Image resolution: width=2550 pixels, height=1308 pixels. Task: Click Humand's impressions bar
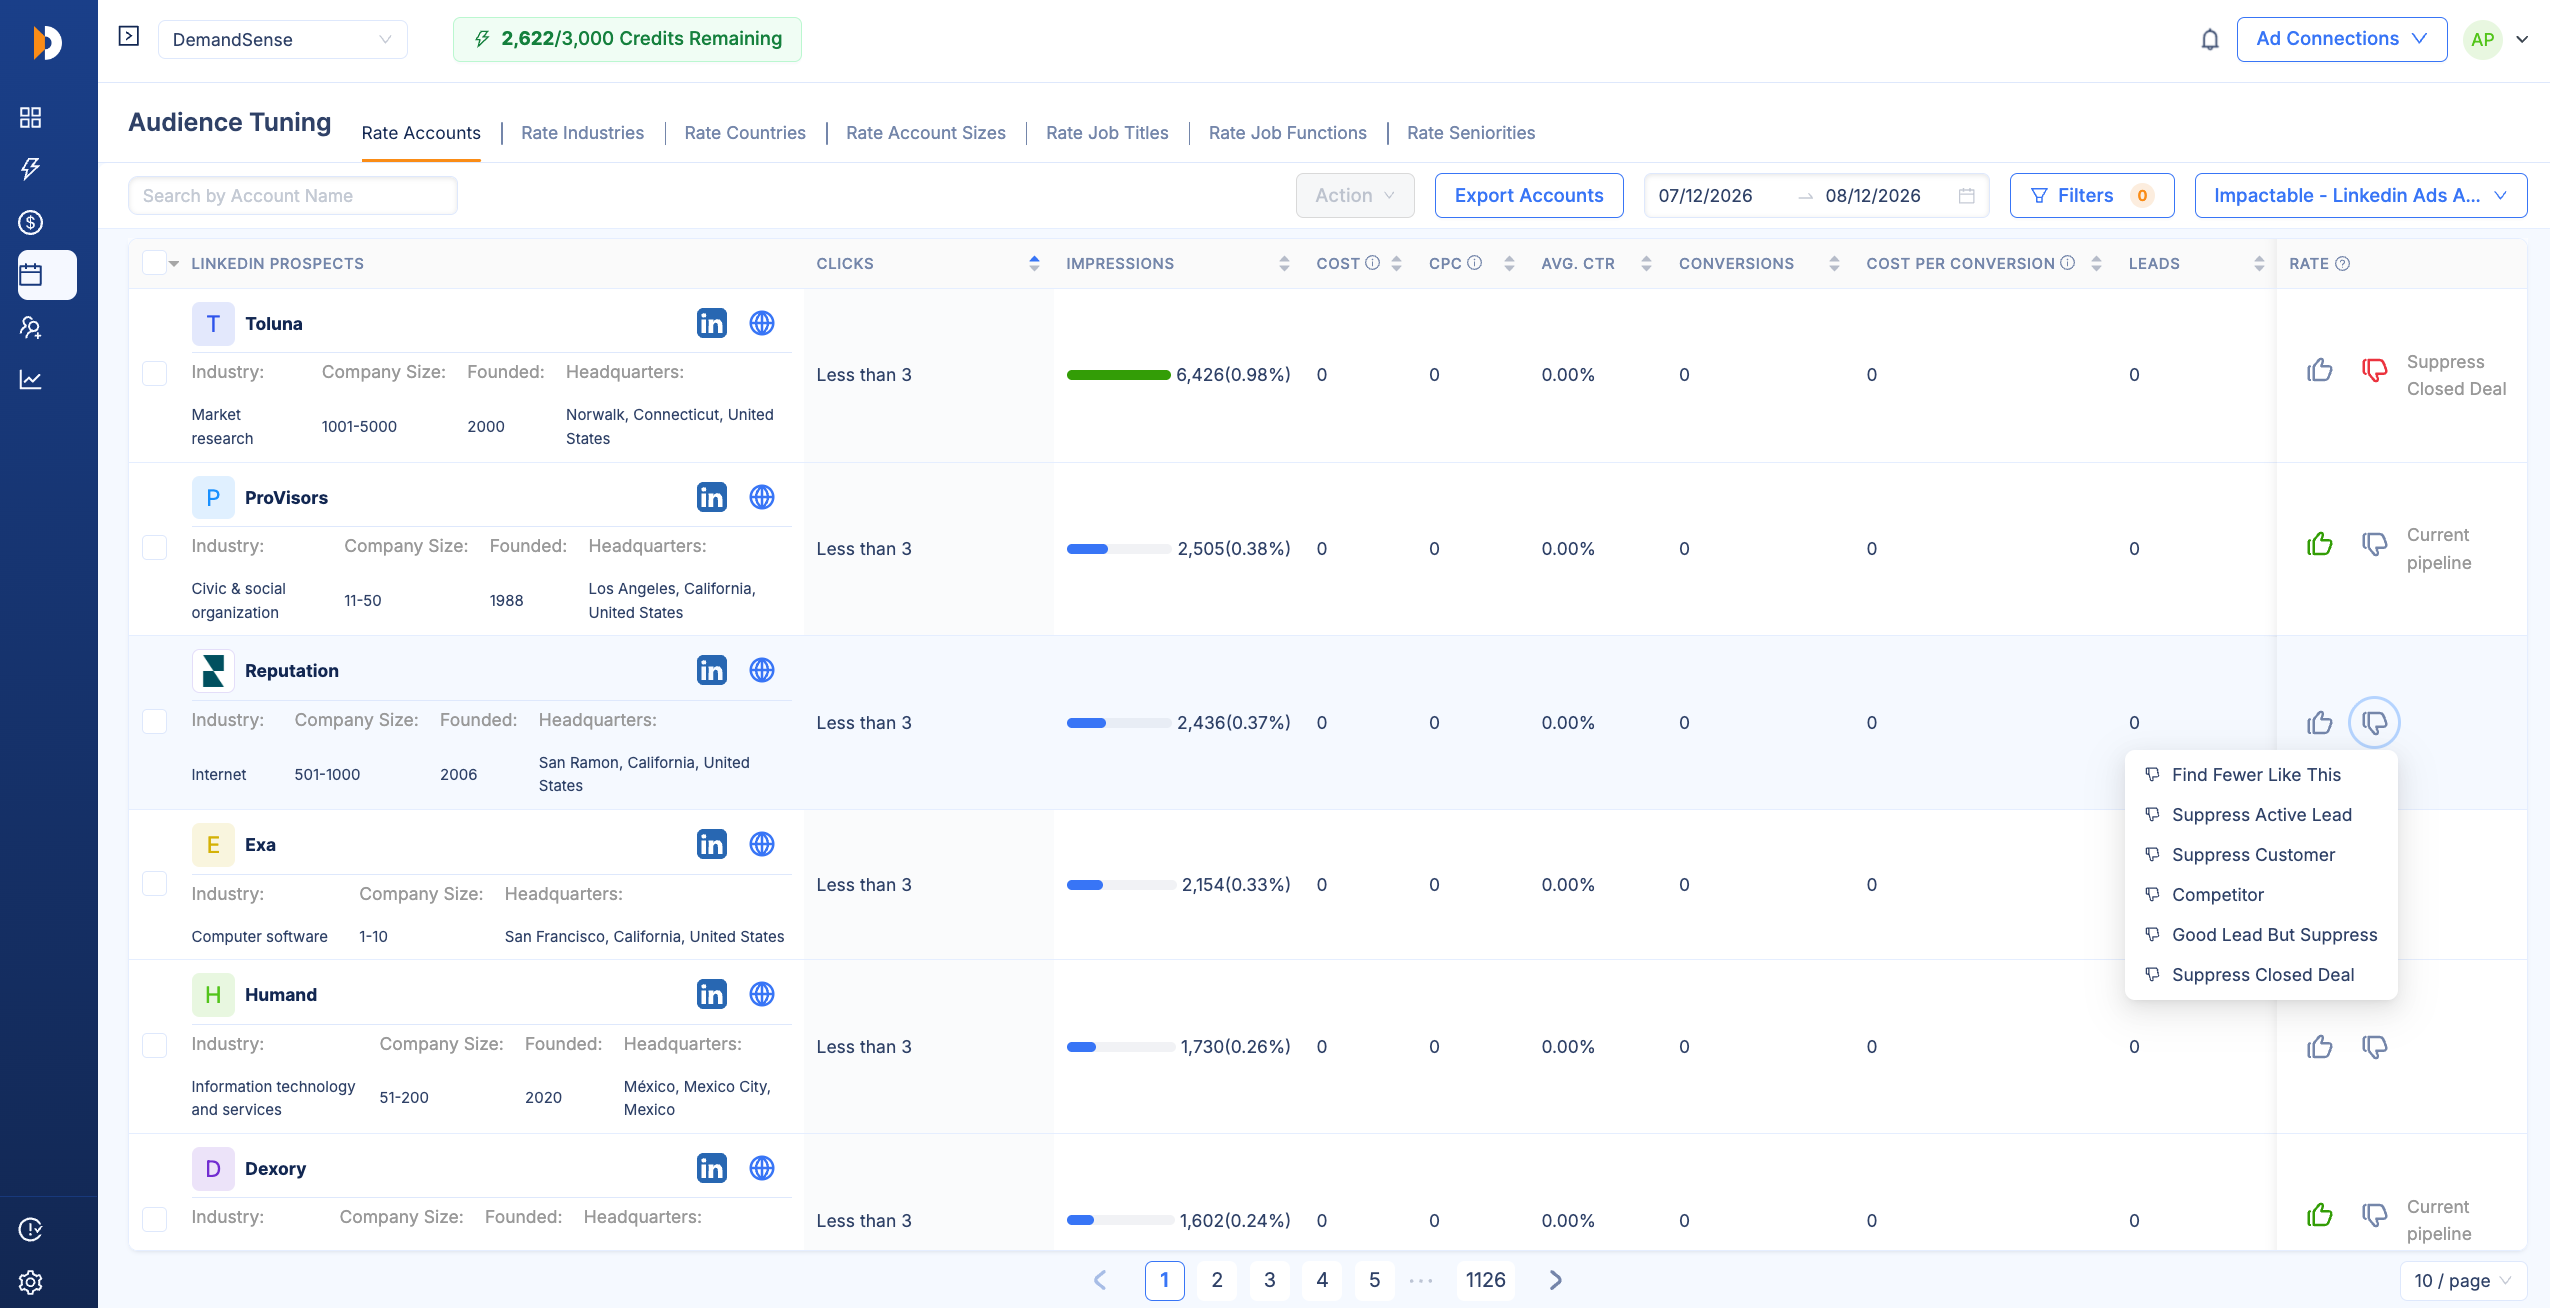(x=1120, y=1047)
